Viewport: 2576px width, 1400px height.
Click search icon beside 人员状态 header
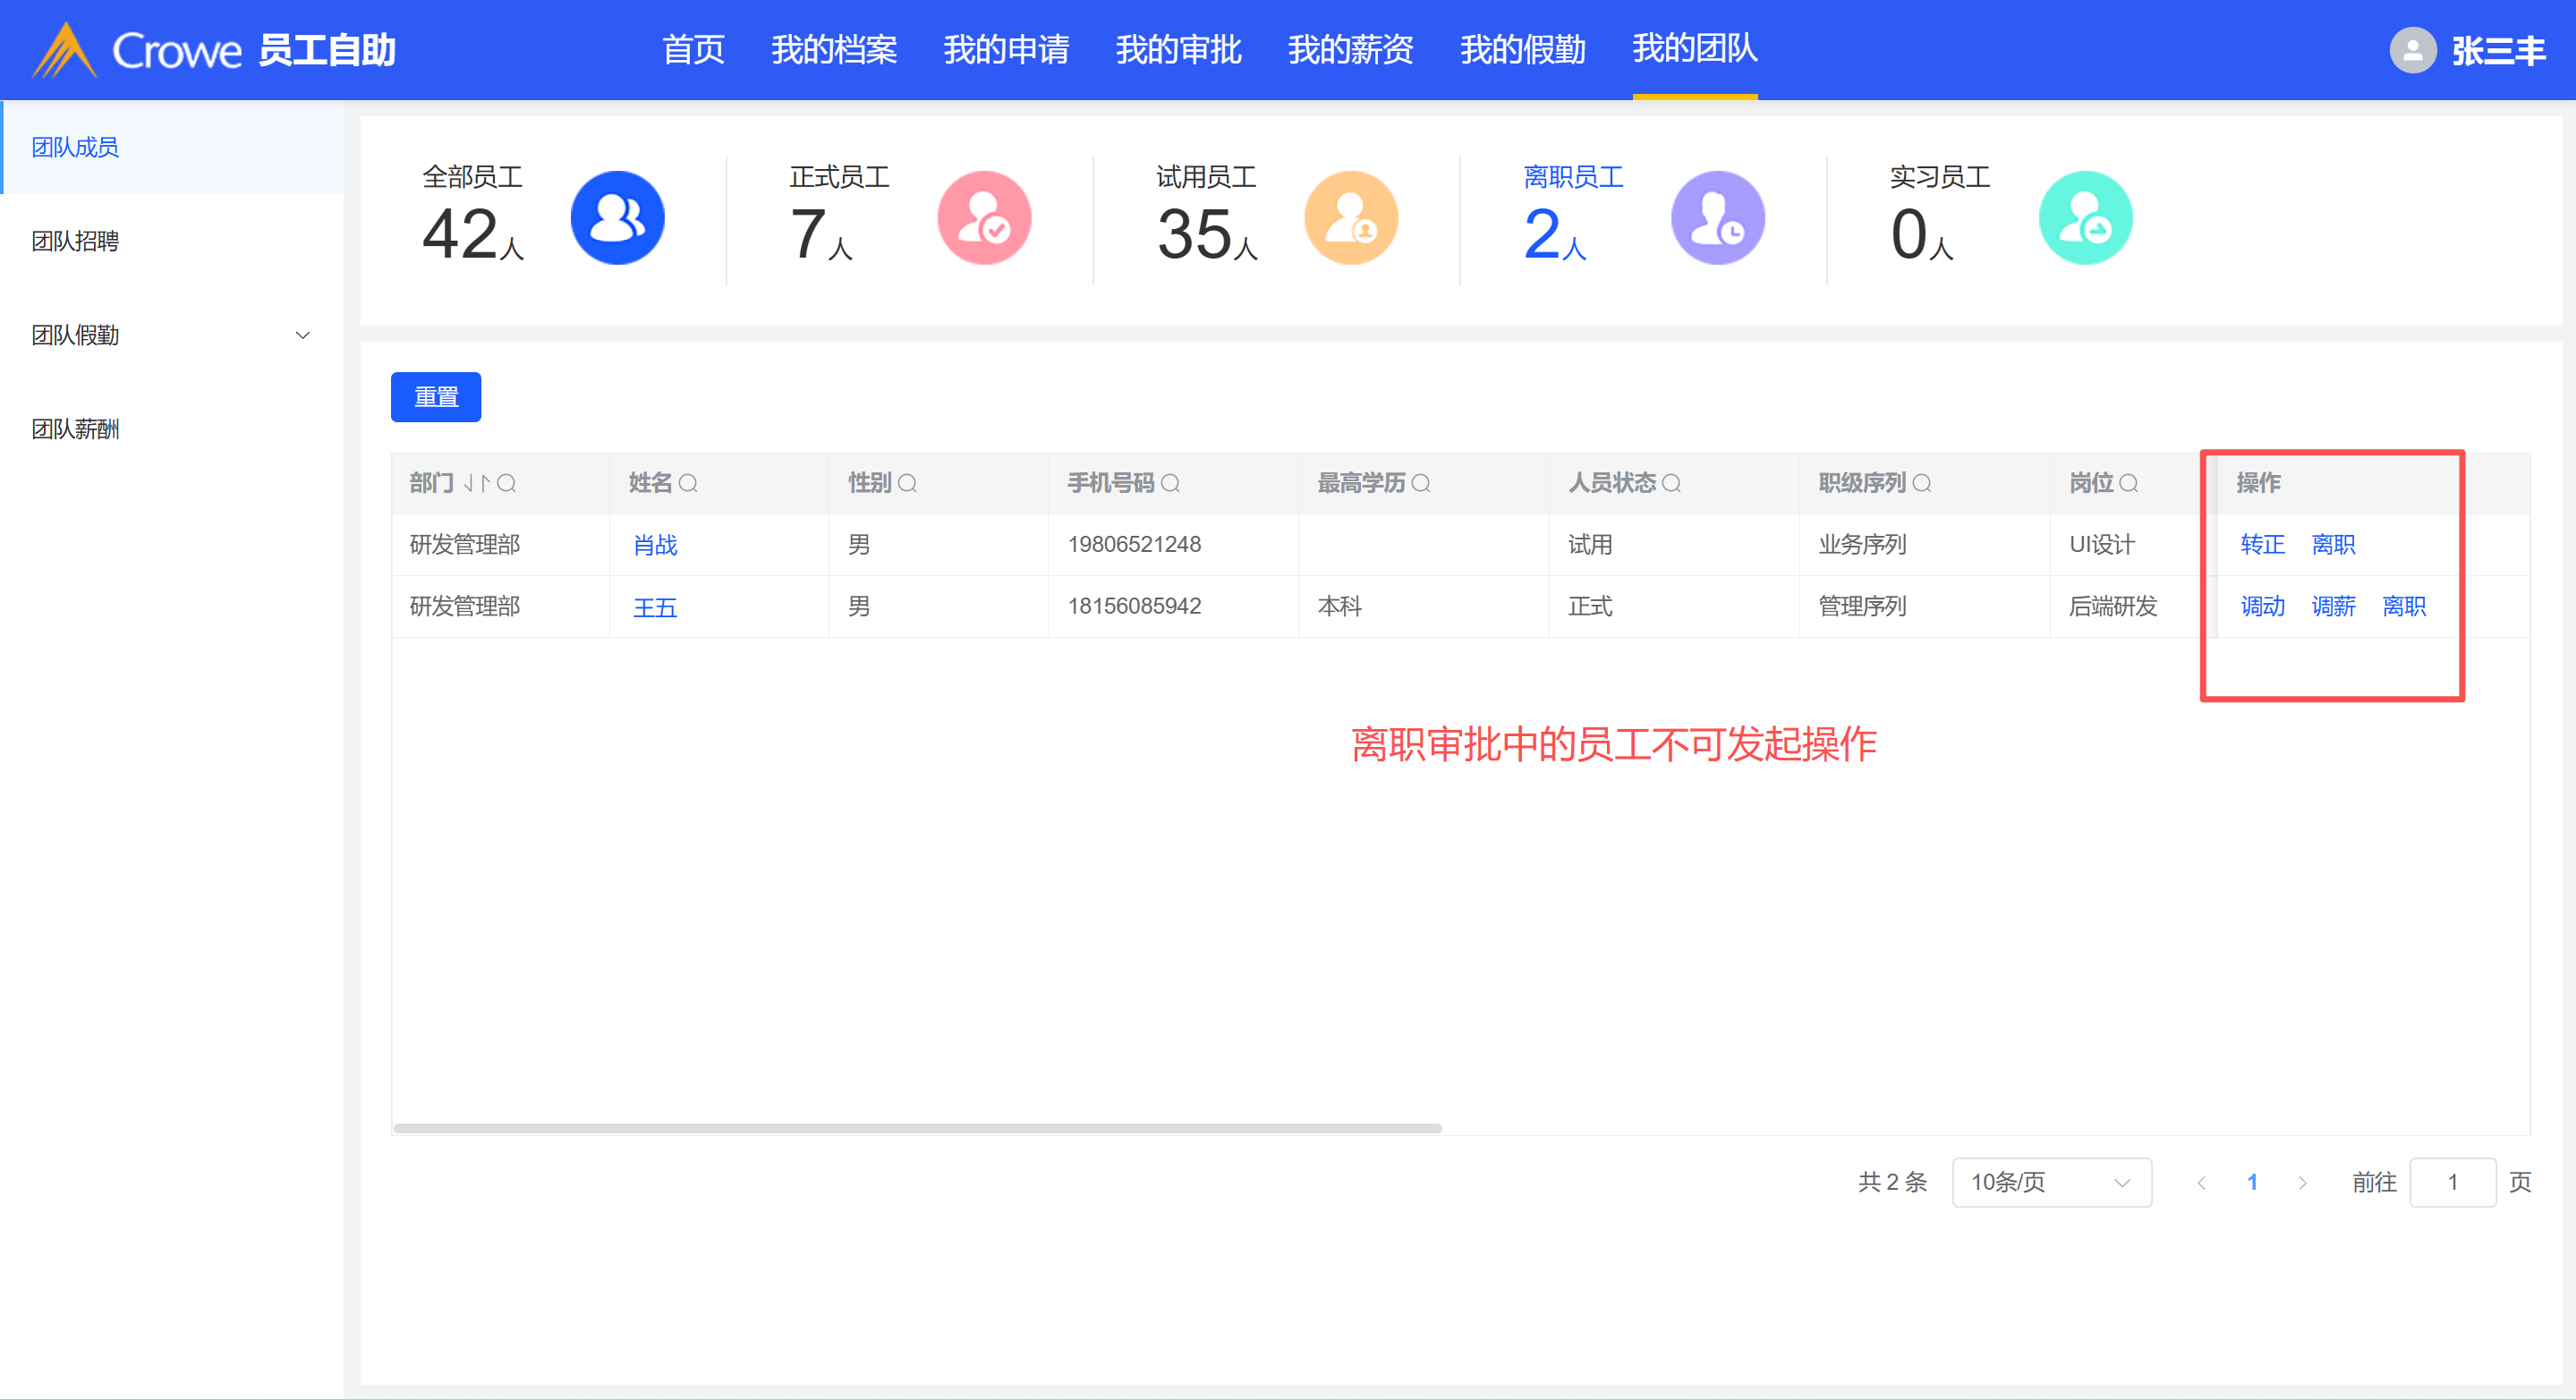(x=1671, y=484)
